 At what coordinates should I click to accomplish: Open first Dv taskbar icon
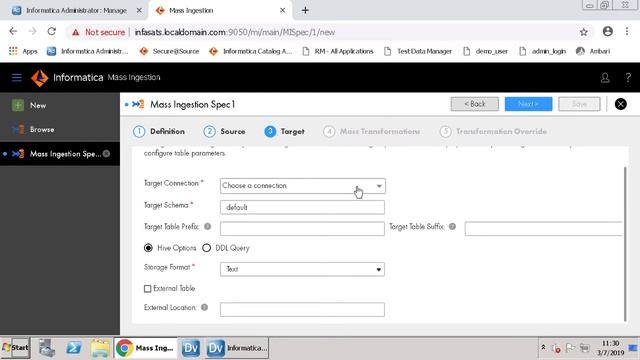click(191, 348)
